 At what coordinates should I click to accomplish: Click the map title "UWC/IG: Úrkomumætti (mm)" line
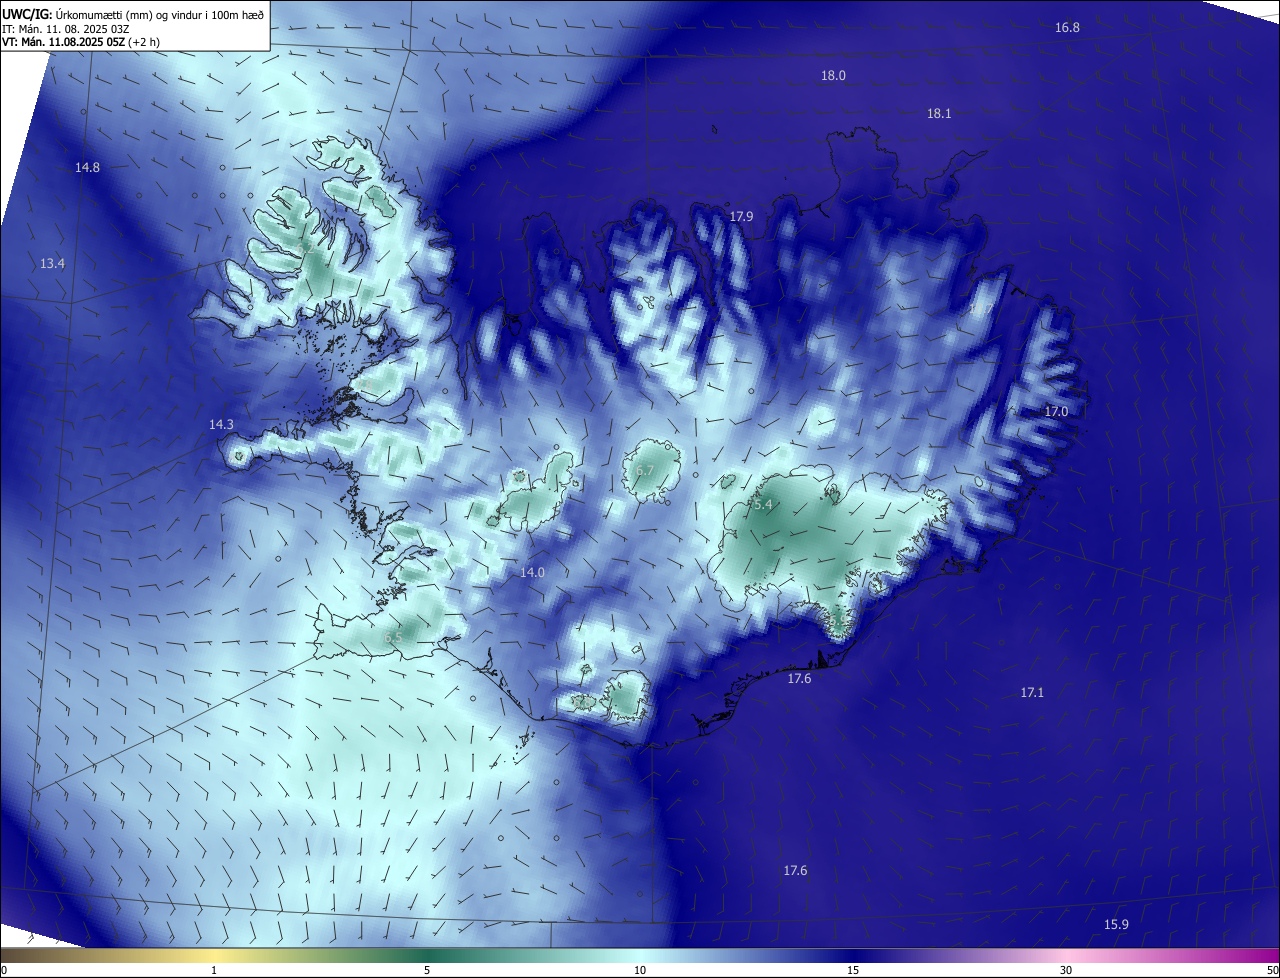pyautogui.click(x=133, y=14)
